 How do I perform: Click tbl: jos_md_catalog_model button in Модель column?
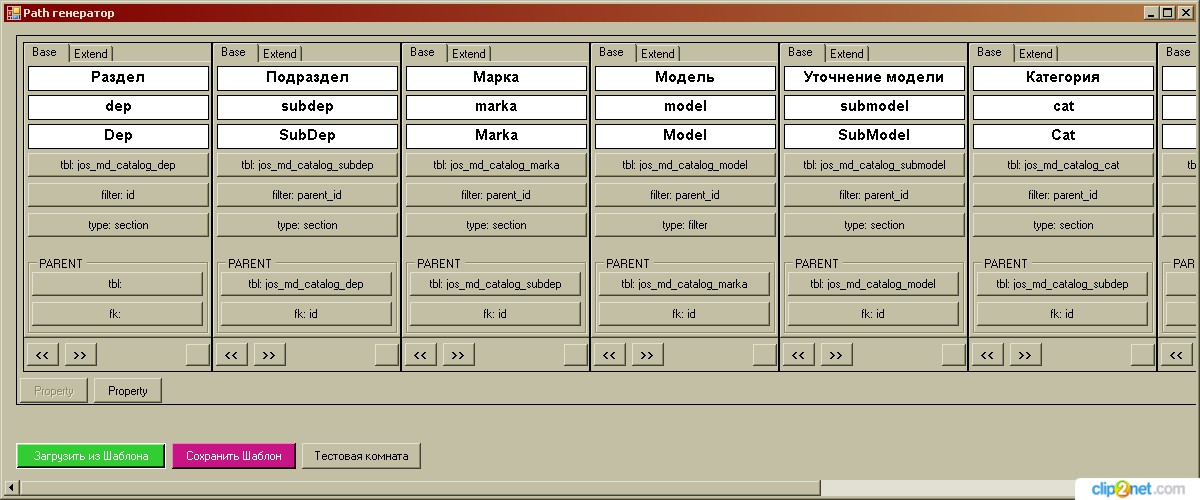click(x=686, y=165)
